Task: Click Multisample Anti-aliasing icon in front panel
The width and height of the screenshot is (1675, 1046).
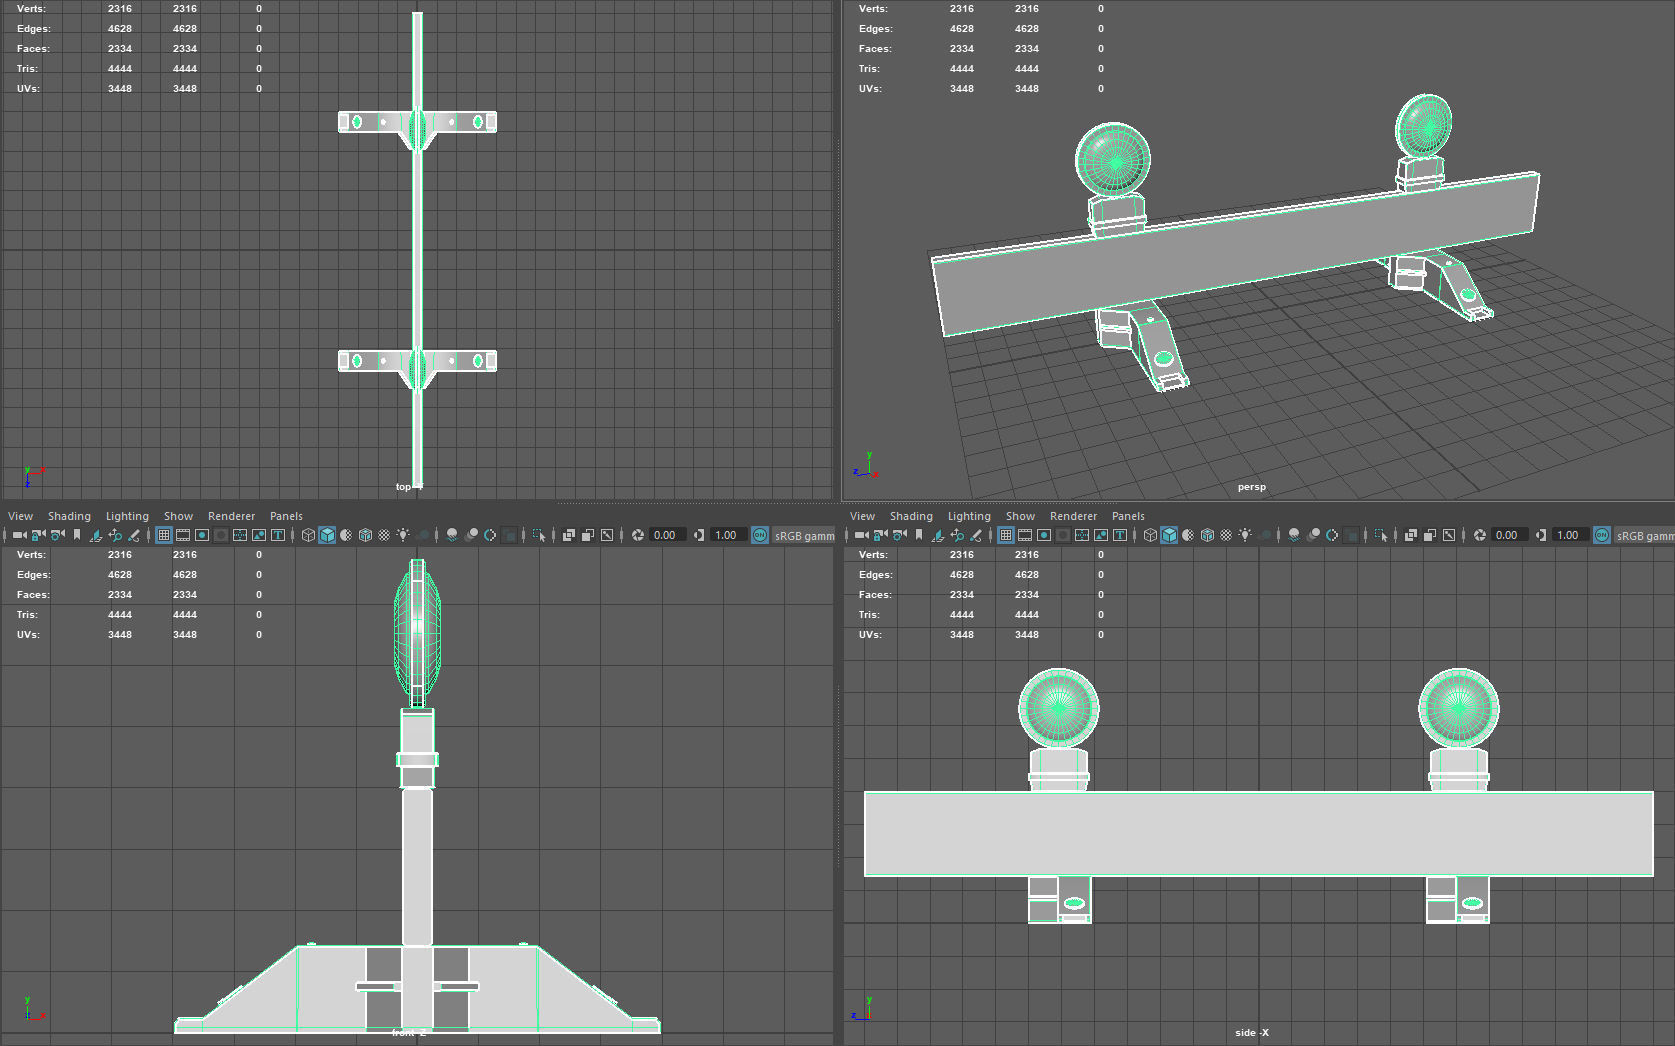Action: pos(490,535)
